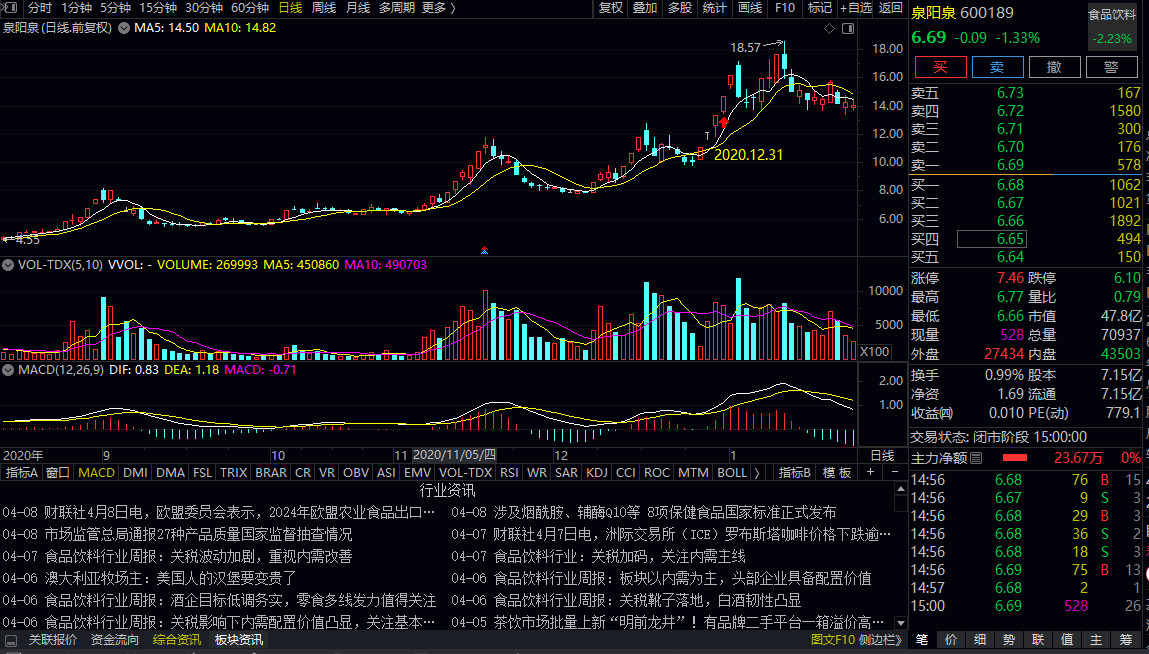This screenshot has height=654, width=1149.
Task: Open F10 company info
Action: point(785,8)
